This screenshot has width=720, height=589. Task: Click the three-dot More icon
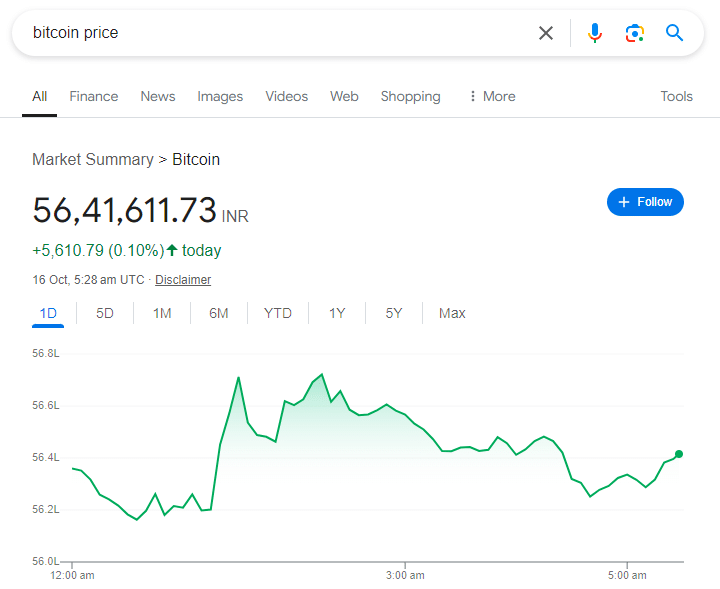coord(473,96)
